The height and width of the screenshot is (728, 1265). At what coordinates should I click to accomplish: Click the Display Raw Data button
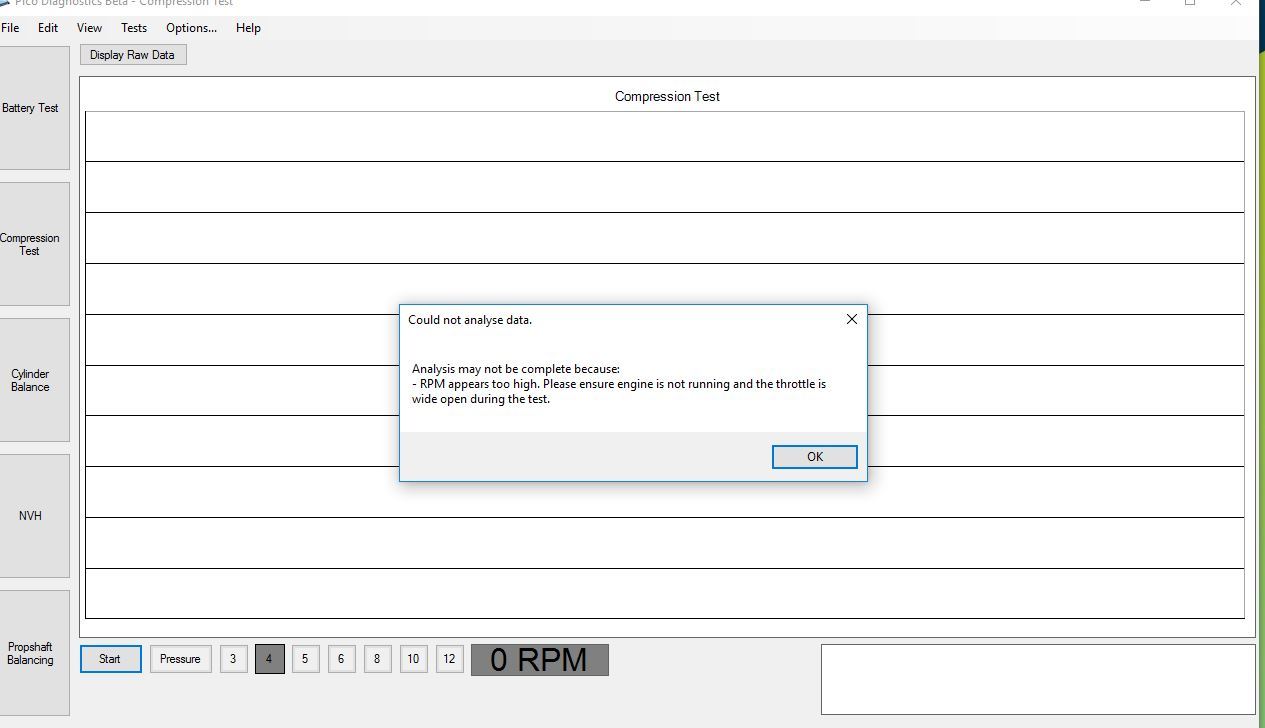pos(133,55)
